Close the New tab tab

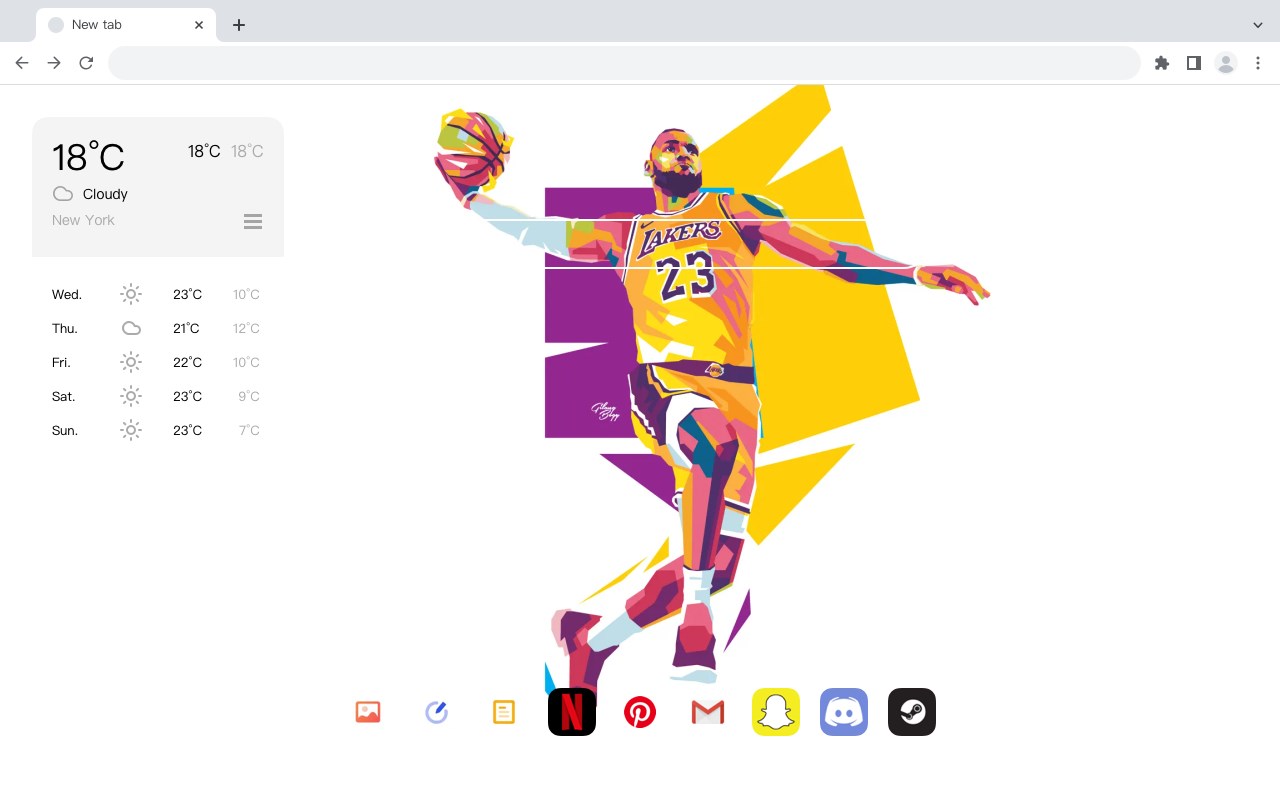point(200,25)
